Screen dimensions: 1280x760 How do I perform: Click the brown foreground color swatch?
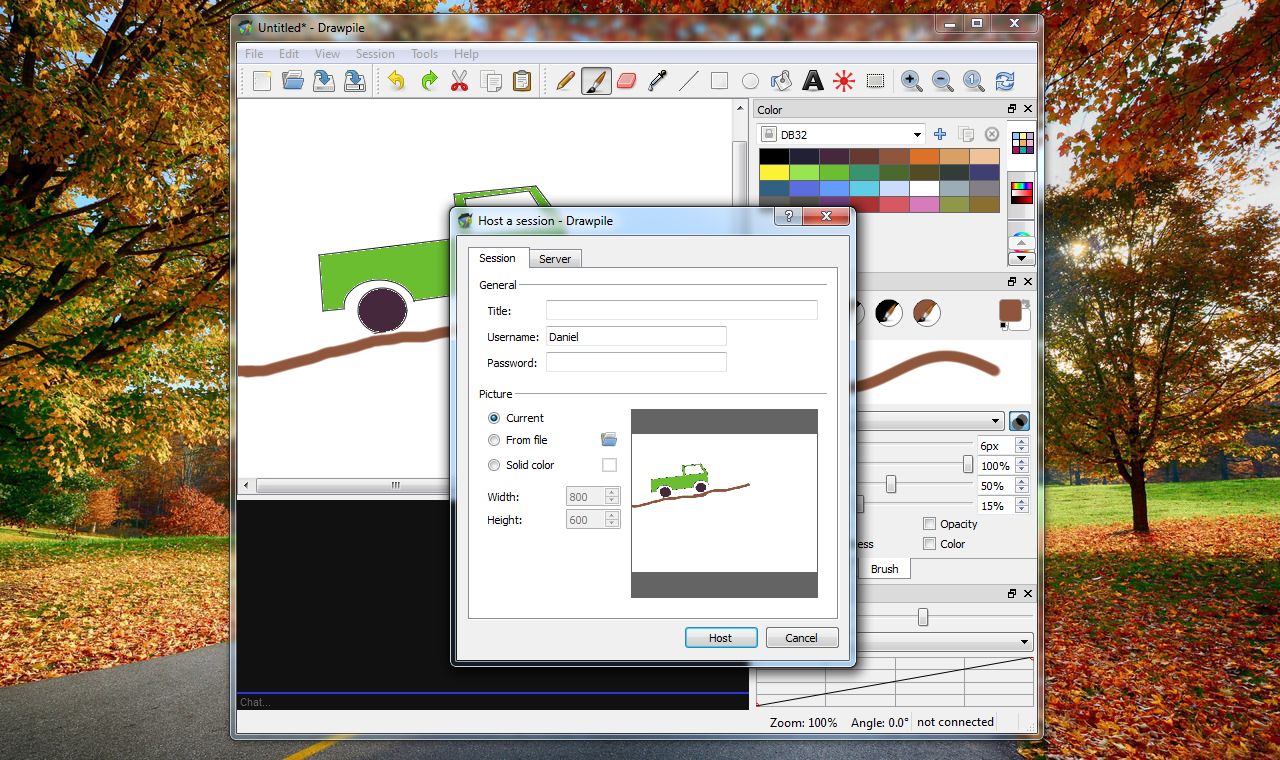(x=1010, y=311)
